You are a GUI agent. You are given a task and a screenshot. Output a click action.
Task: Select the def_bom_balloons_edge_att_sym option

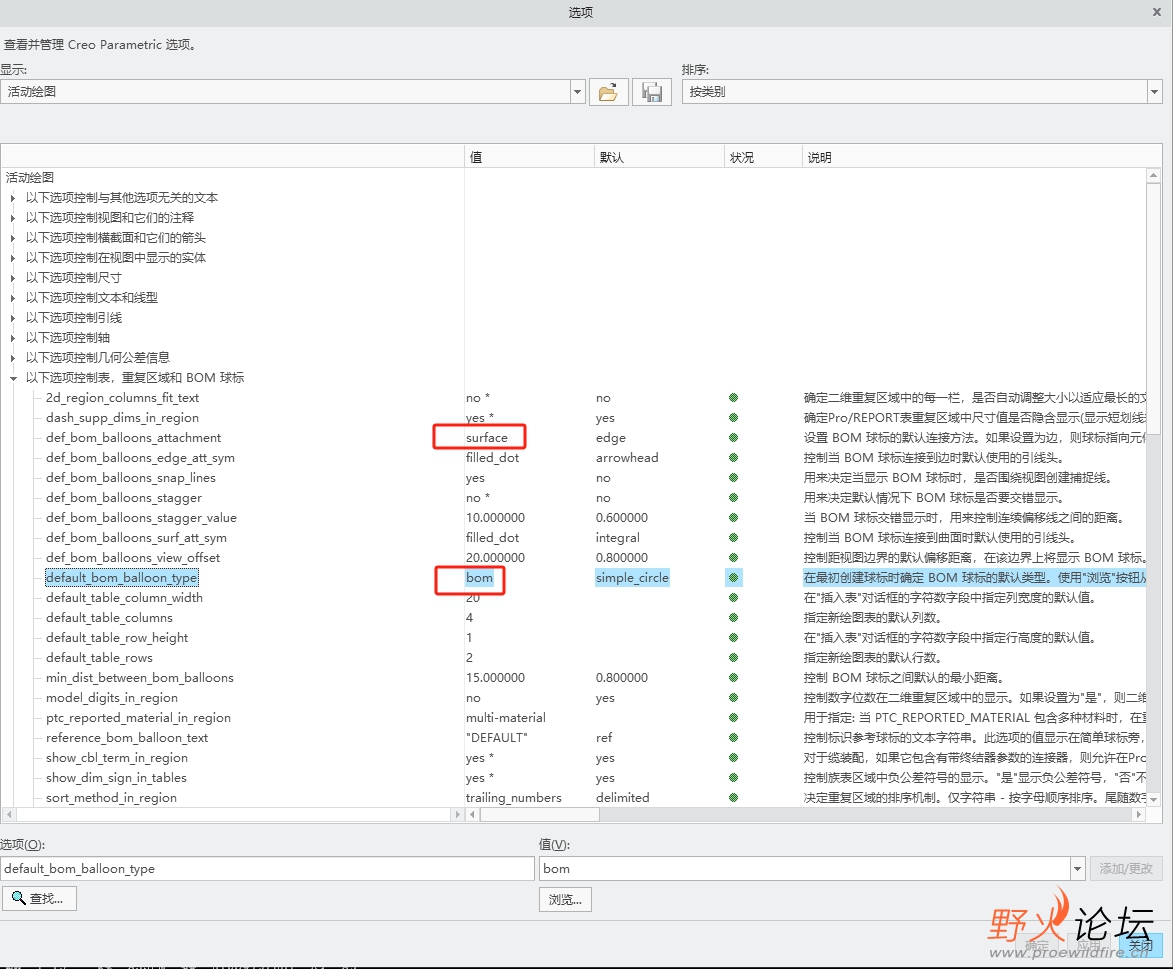140,457
